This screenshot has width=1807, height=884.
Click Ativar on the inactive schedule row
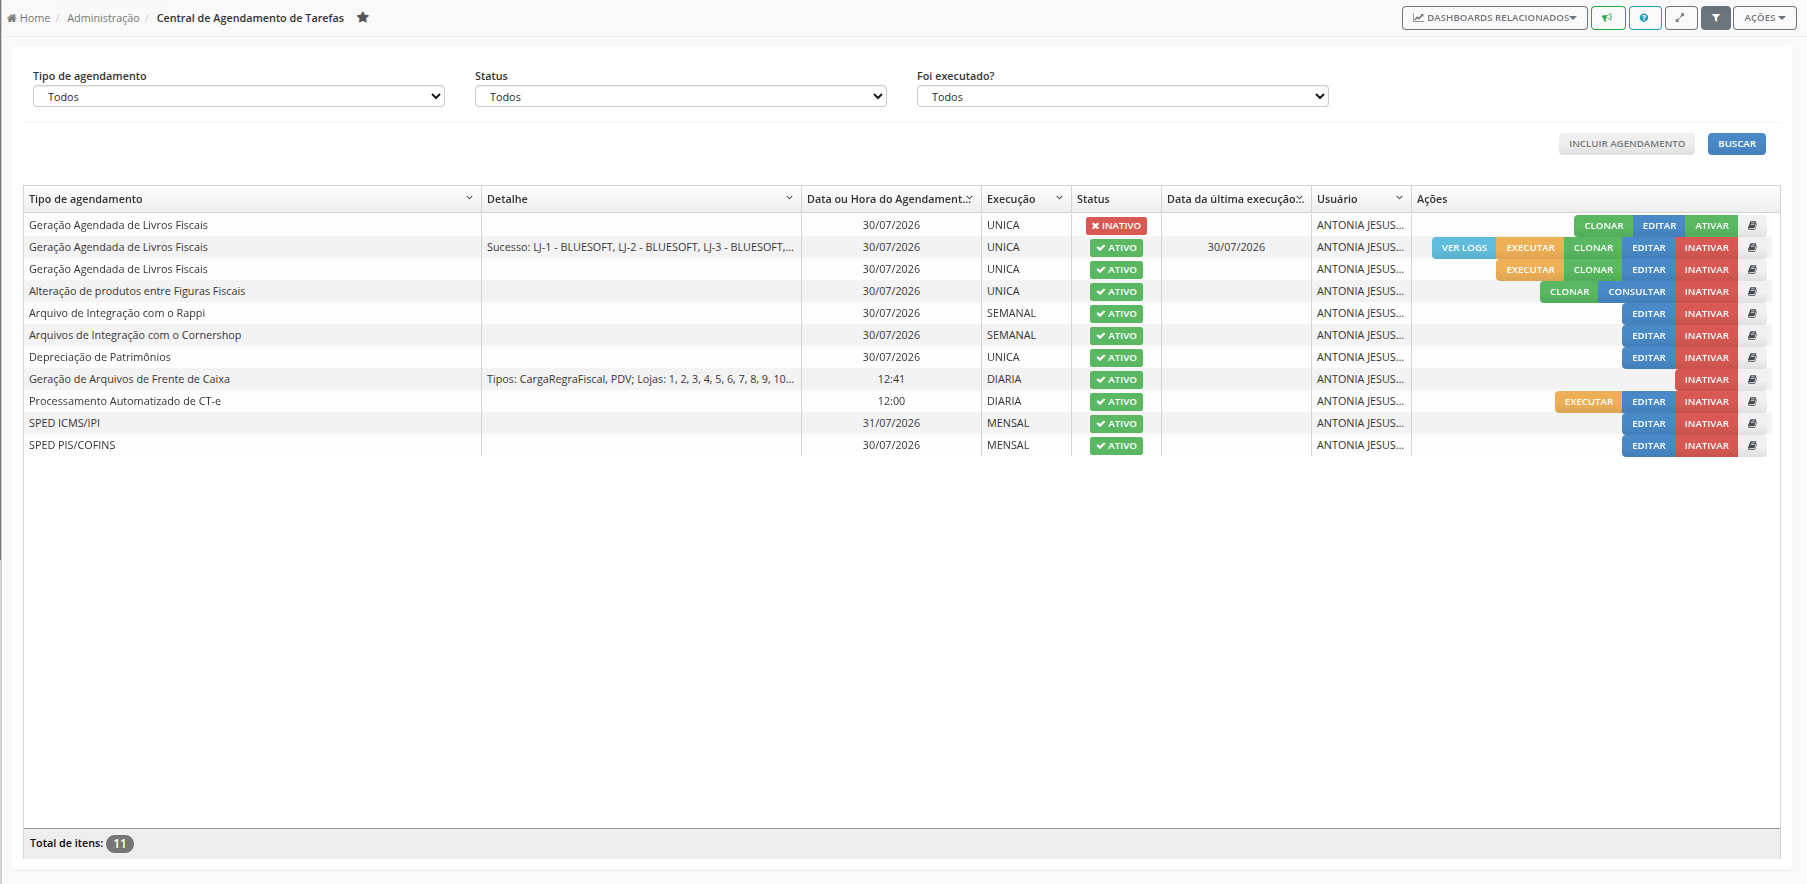1712,226
